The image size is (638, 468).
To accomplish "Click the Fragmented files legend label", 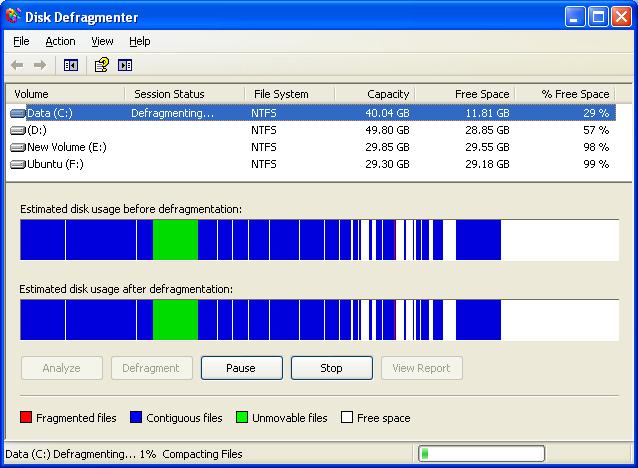I will pyautogui.click(x=76, y=418).
